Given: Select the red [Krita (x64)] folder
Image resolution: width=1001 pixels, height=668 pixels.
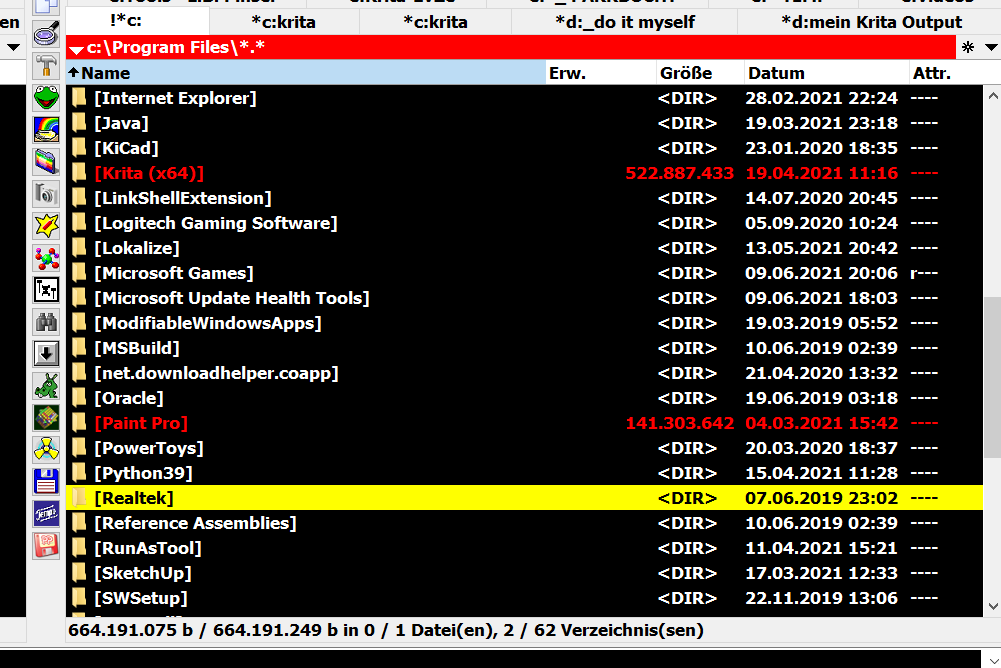Looking at the screenshot, I should click(x=524, y=172).
